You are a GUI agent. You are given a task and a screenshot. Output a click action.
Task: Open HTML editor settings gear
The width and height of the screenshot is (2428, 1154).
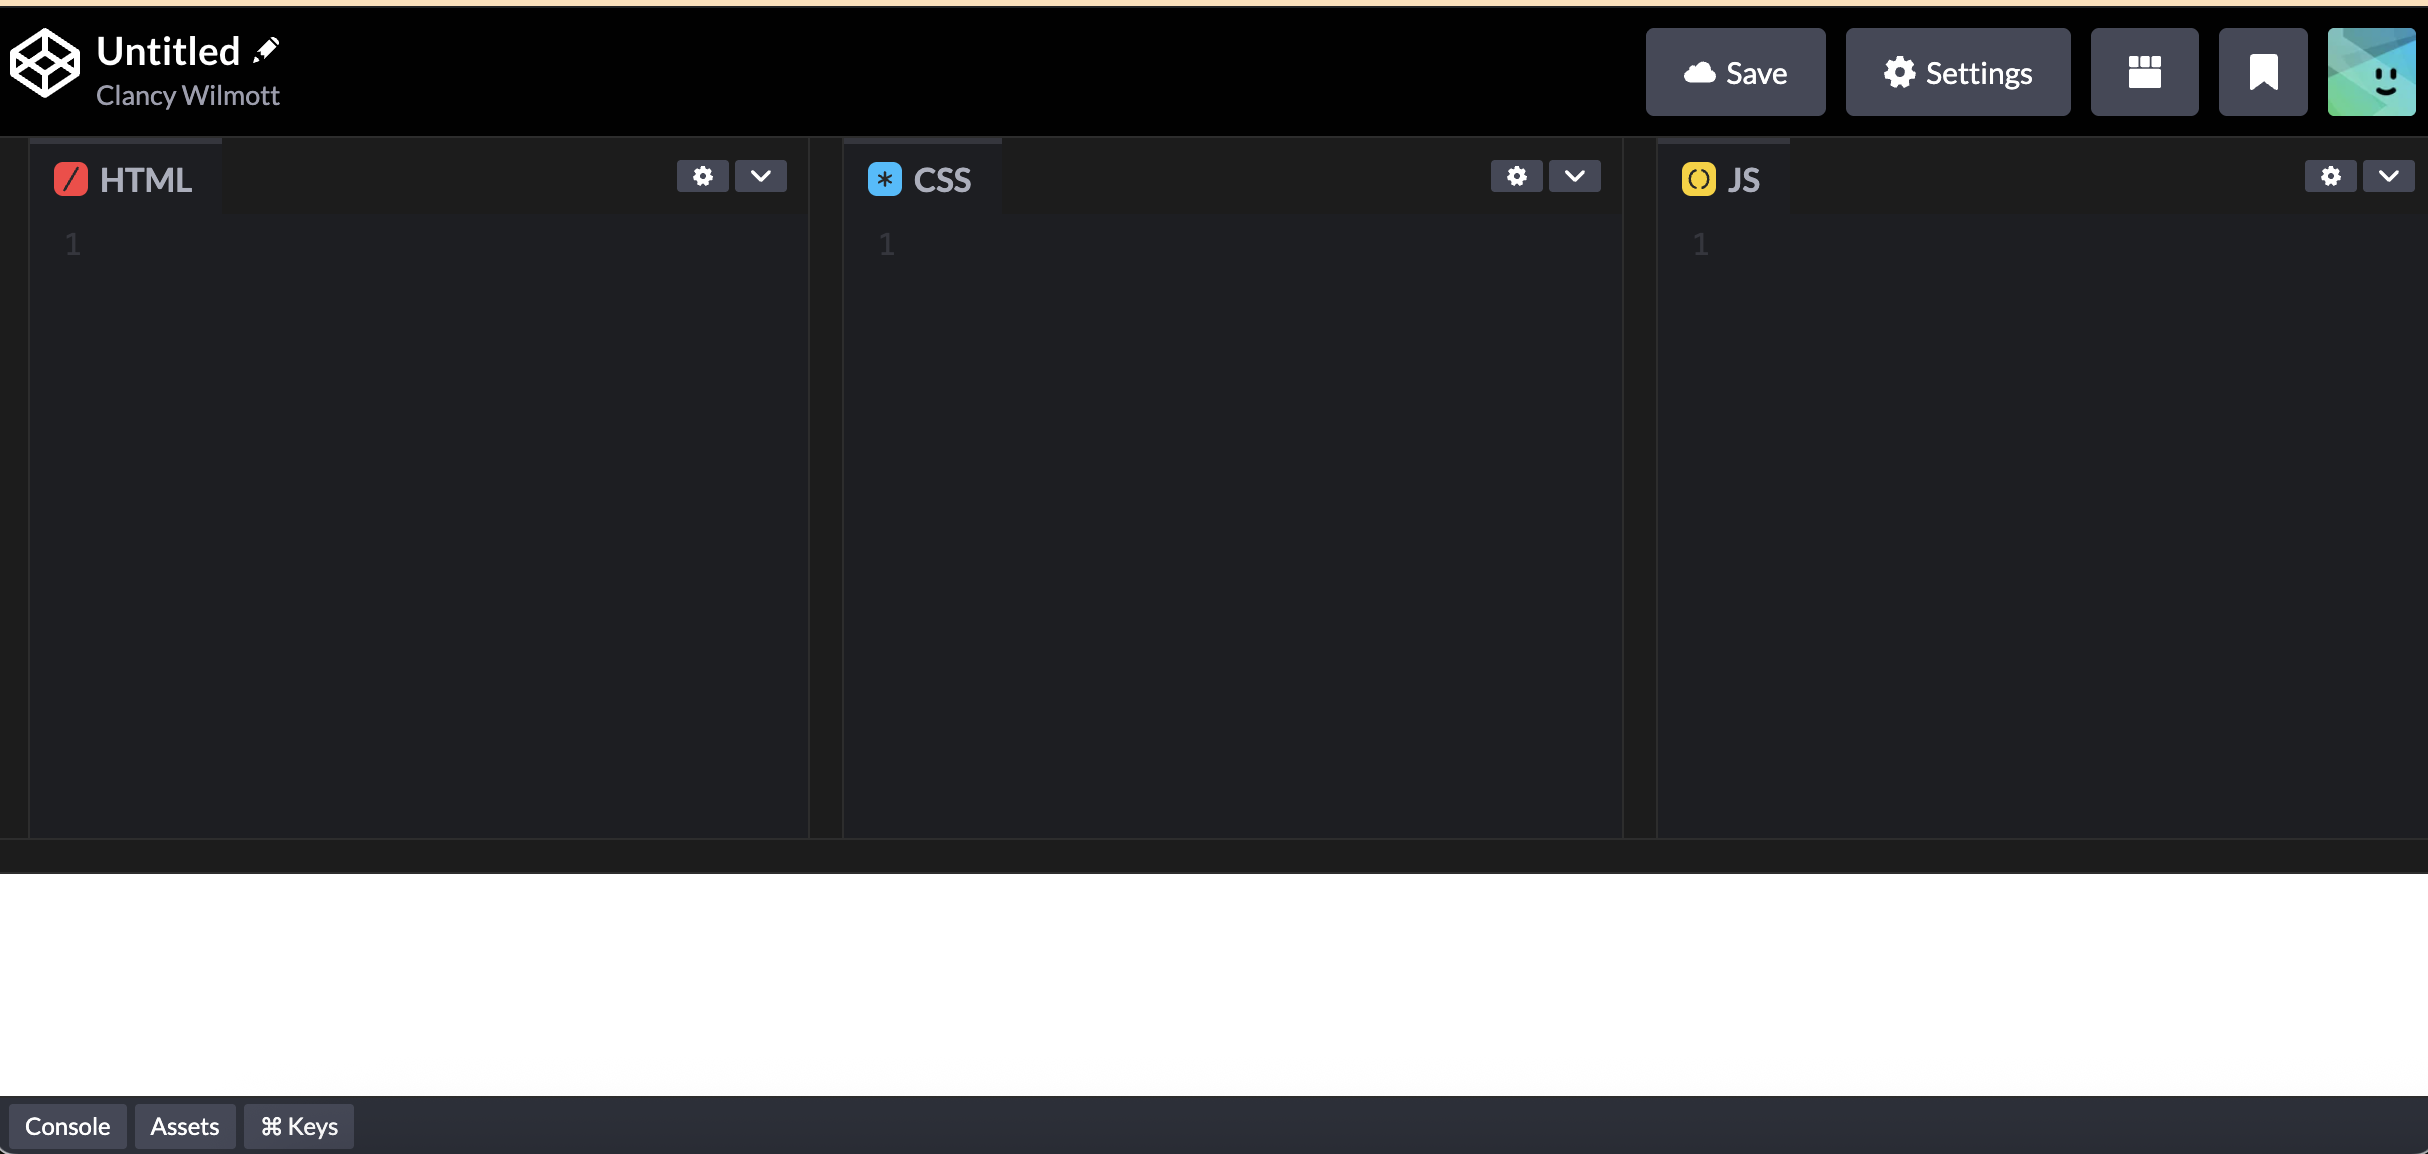coord(703,176)
